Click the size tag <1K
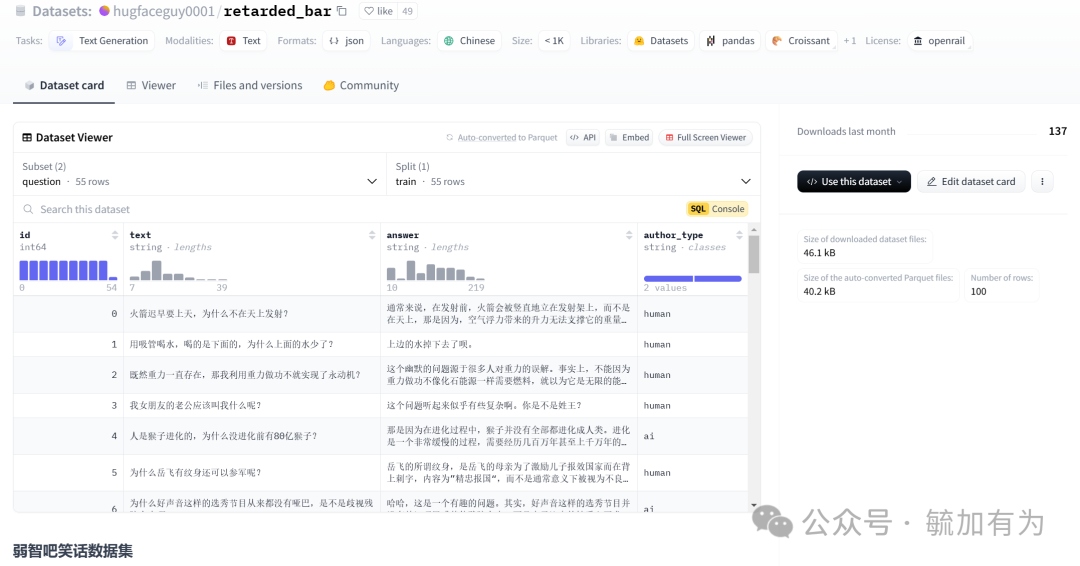The width and height of the screenshot is (1080, 566). tap(554, 41)
